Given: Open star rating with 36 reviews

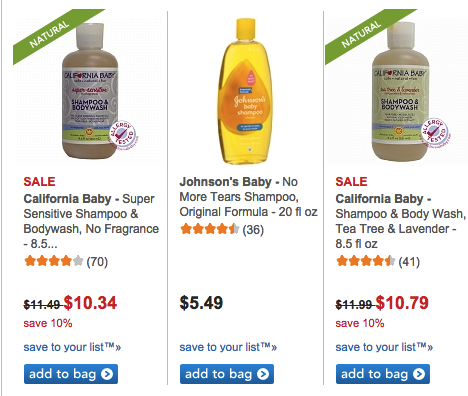Looking at the screenshot, I should tap(222, 229).
